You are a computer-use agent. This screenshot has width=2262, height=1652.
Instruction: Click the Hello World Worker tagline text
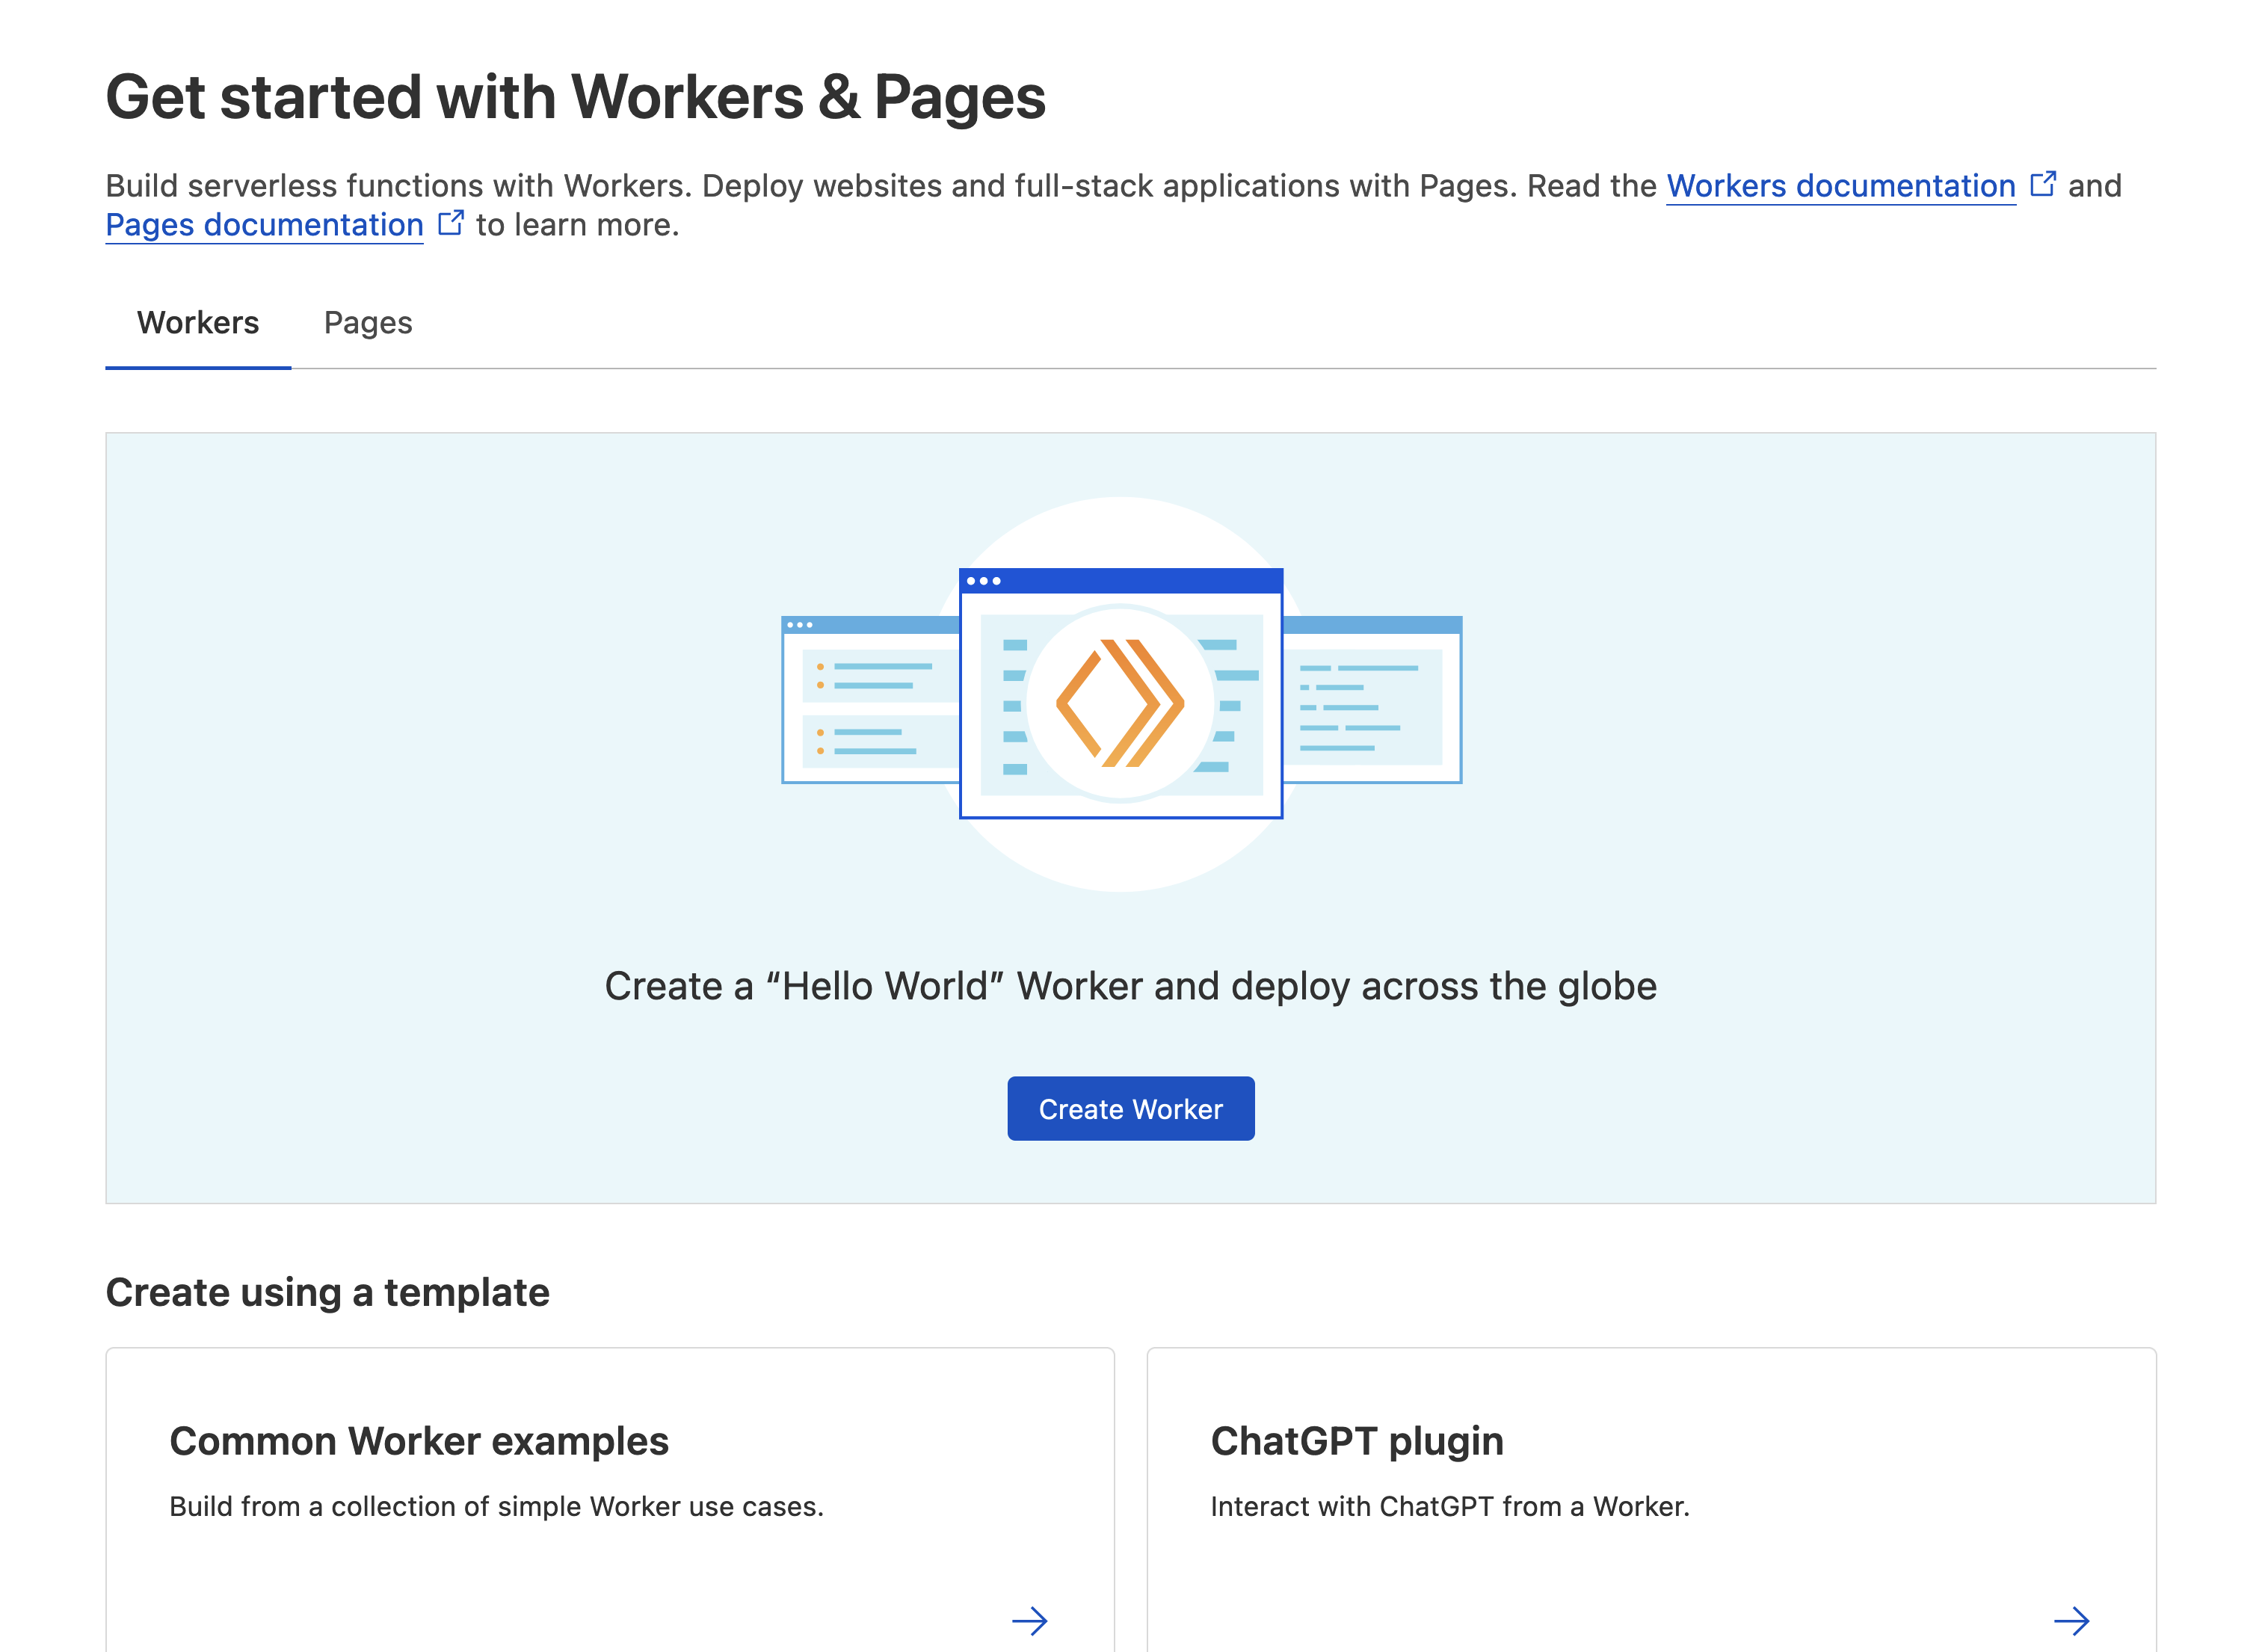coord(1130,986)
